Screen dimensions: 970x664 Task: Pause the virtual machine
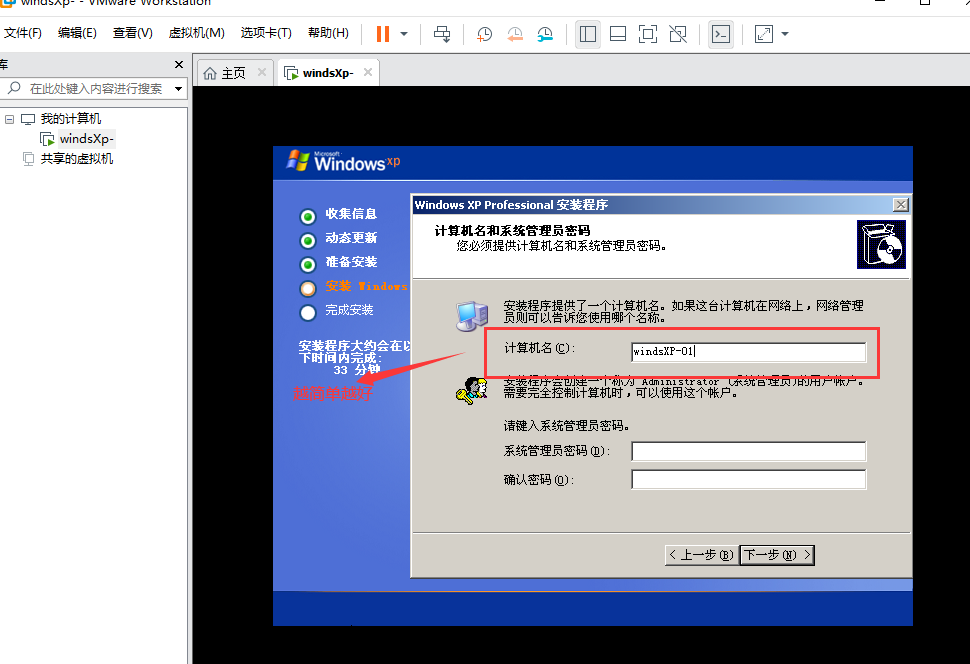coord(383,34)
